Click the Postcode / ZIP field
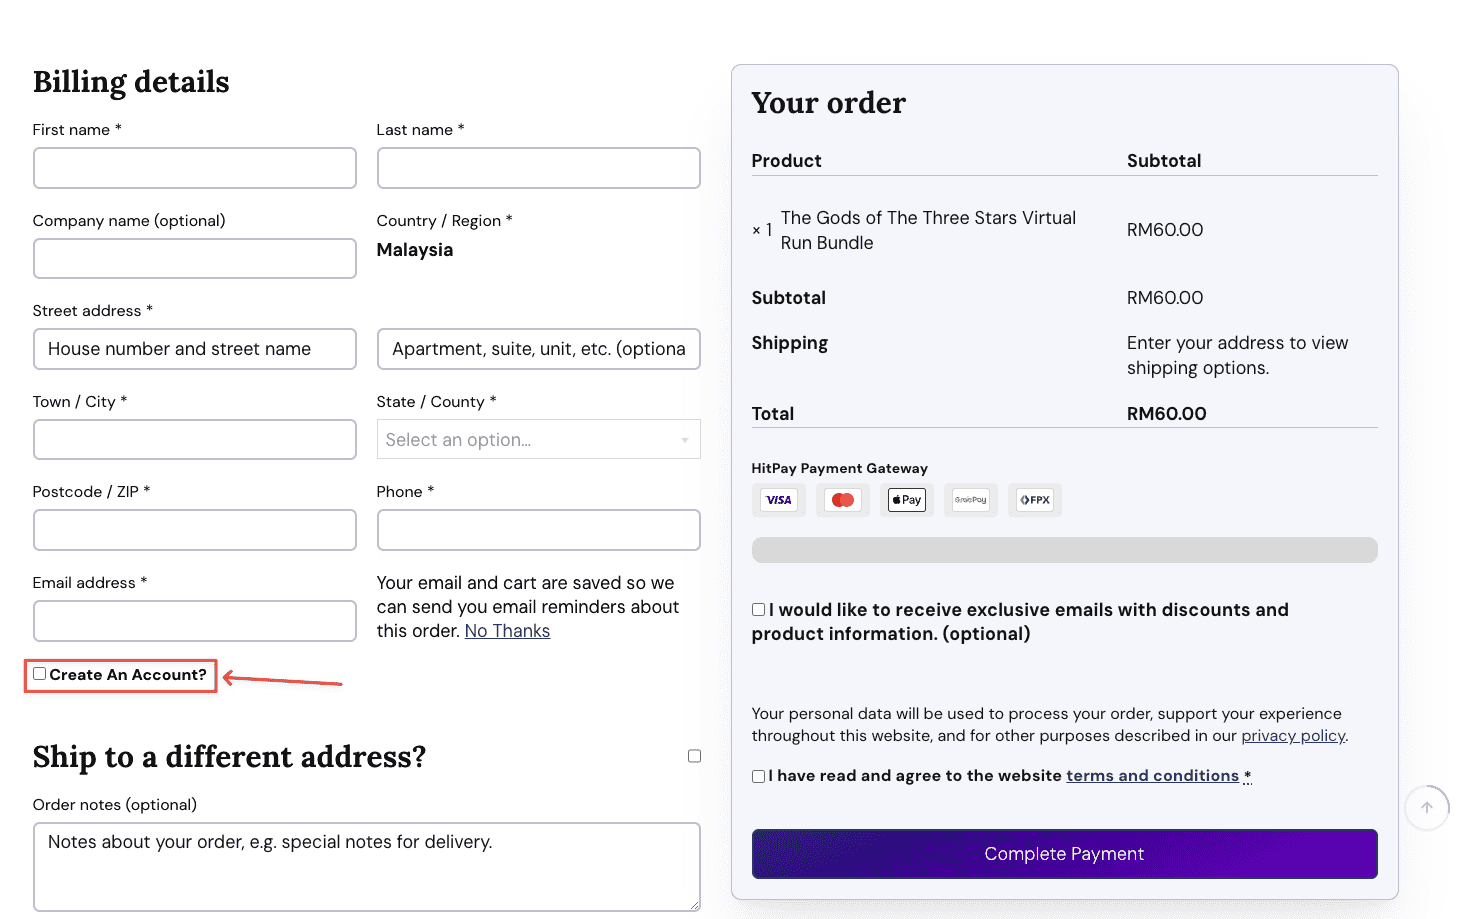Screen dimensions: 1470x919 tap(195, 530)
